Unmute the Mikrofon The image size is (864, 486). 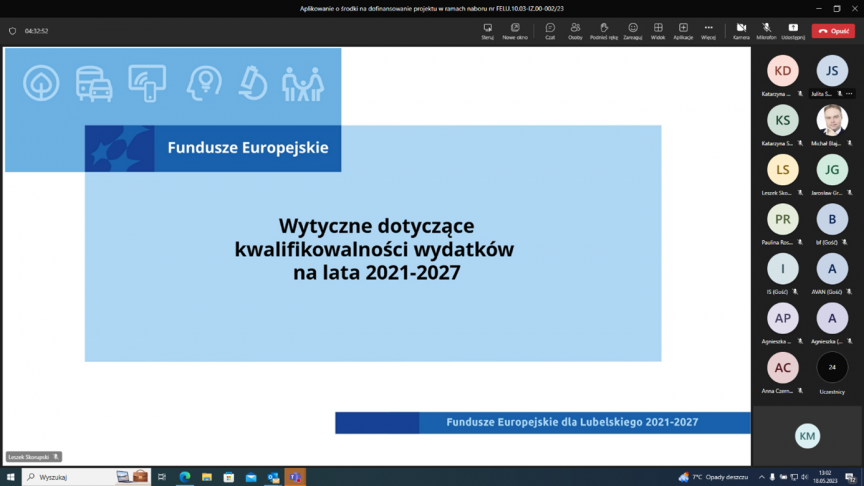(x=766, y=31)
